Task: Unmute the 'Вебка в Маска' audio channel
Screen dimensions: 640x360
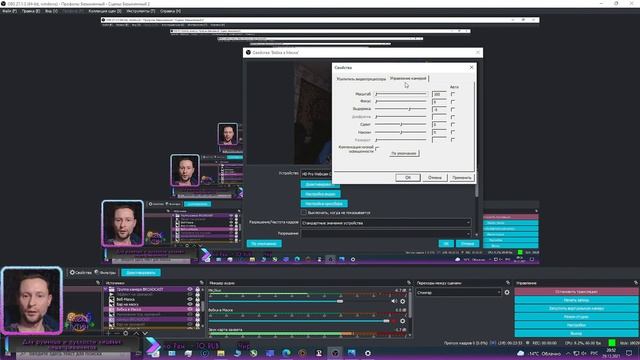Action: tap(394, 321)
